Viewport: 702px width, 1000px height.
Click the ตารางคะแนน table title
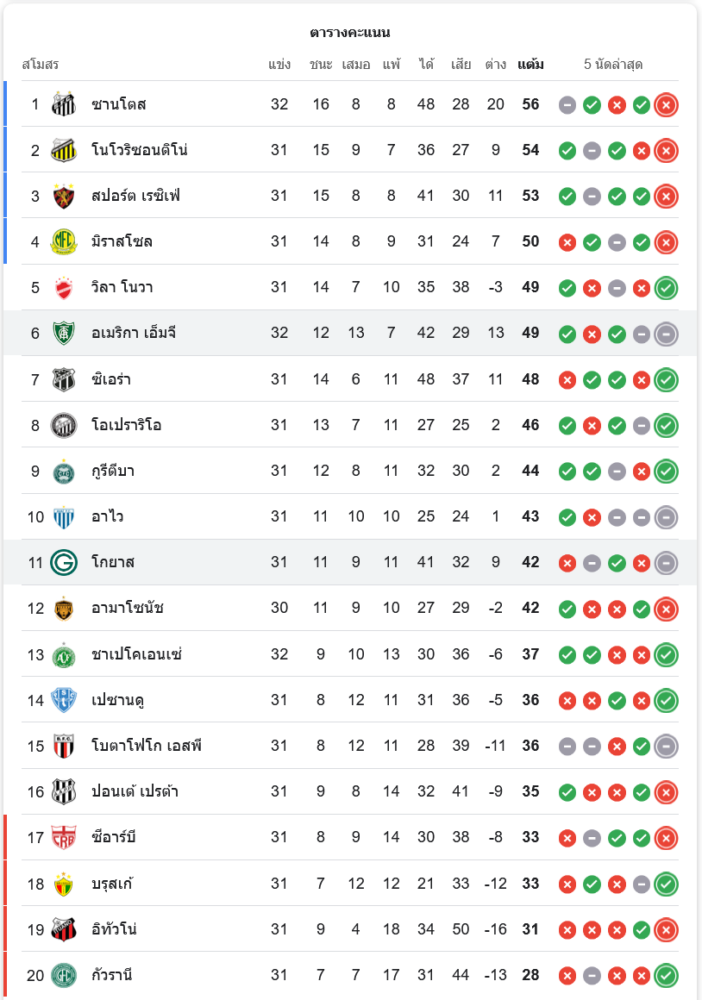point(350,33)
